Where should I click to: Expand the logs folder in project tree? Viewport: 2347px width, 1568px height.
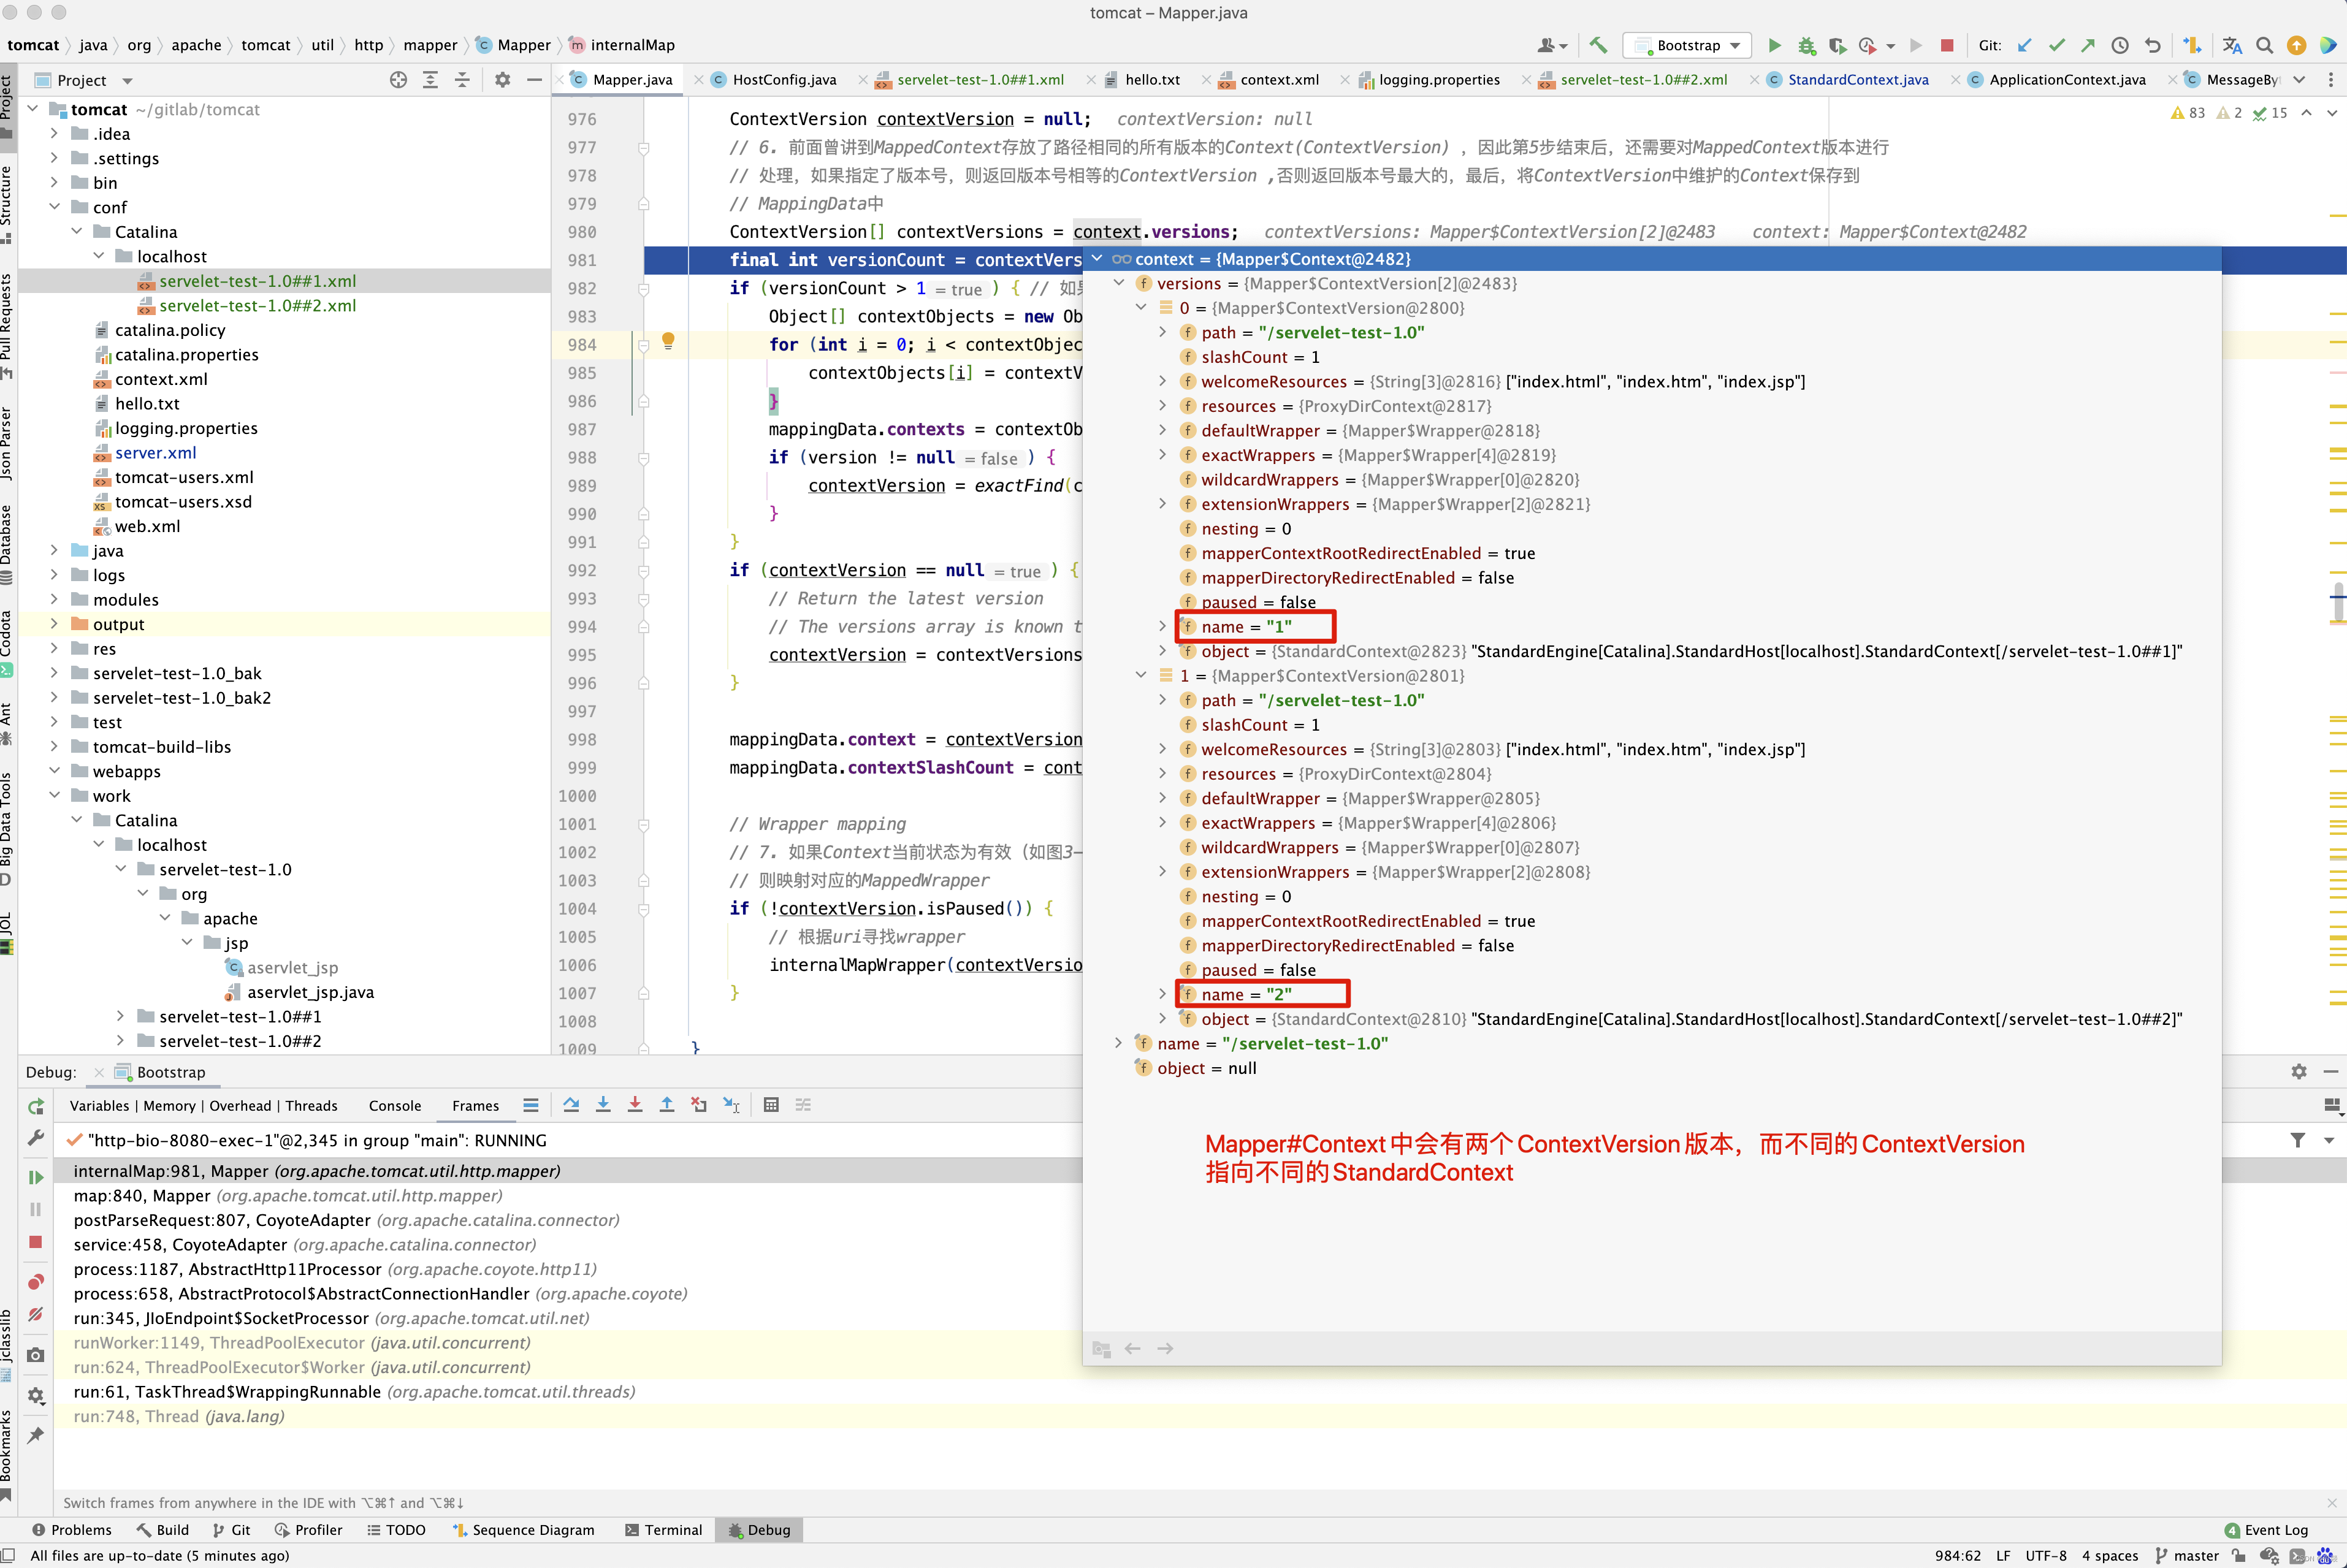(54, 575)
